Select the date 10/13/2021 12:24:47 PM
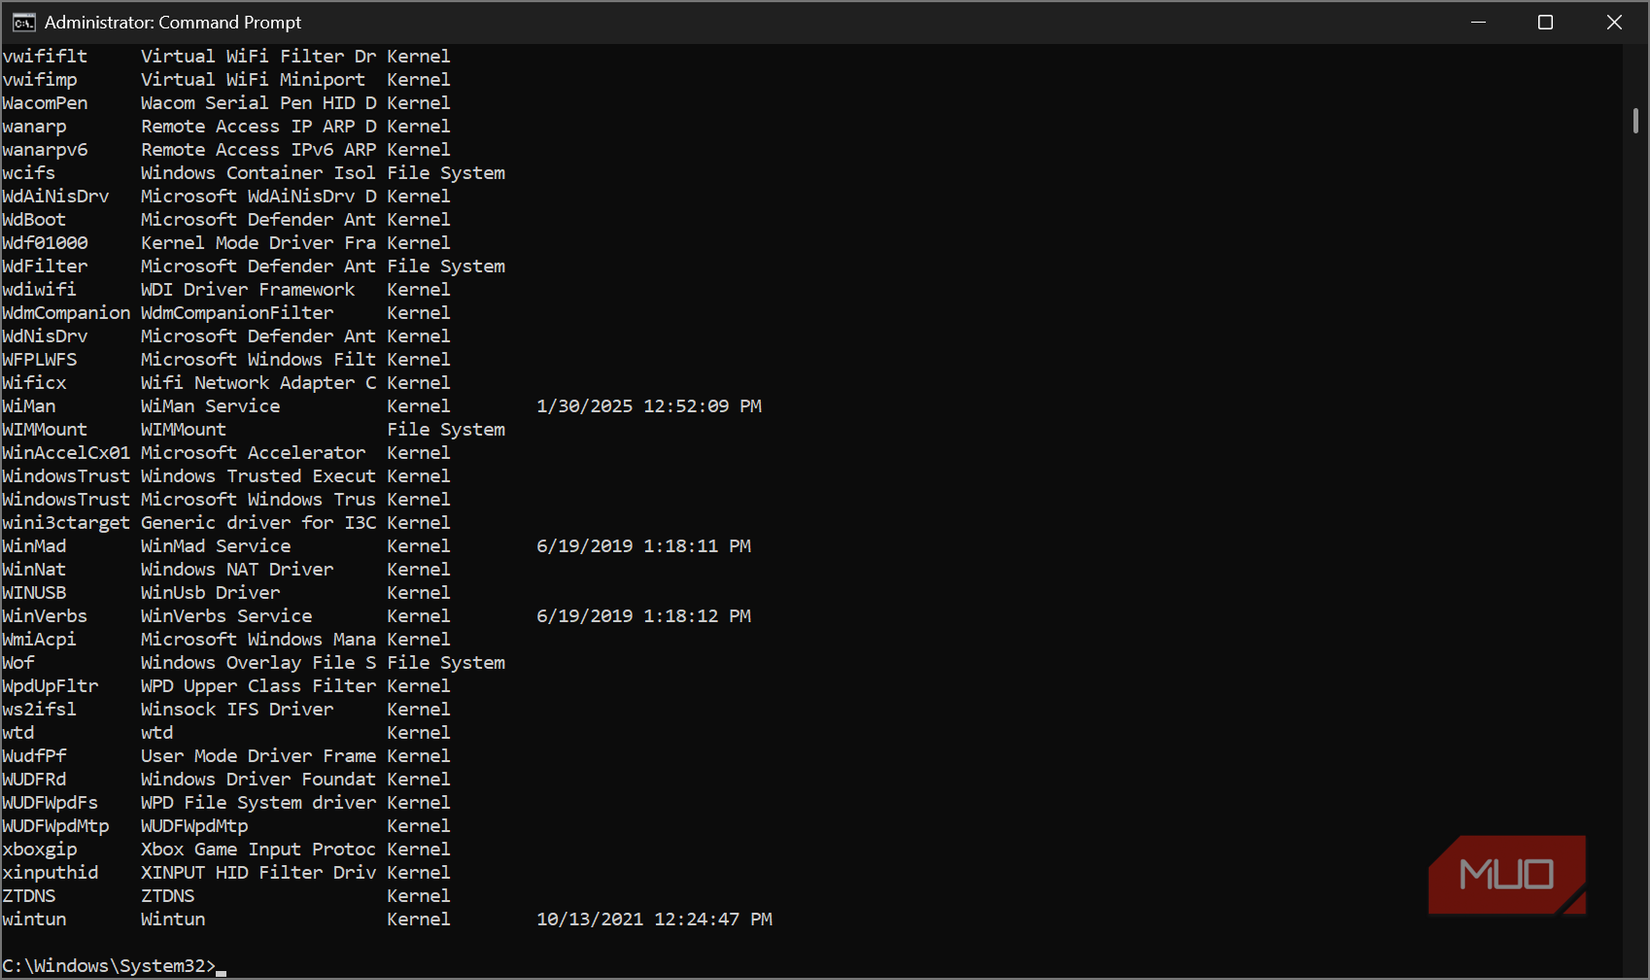The height and width of the screenshot is (980, 1650). tap(655, 920)
